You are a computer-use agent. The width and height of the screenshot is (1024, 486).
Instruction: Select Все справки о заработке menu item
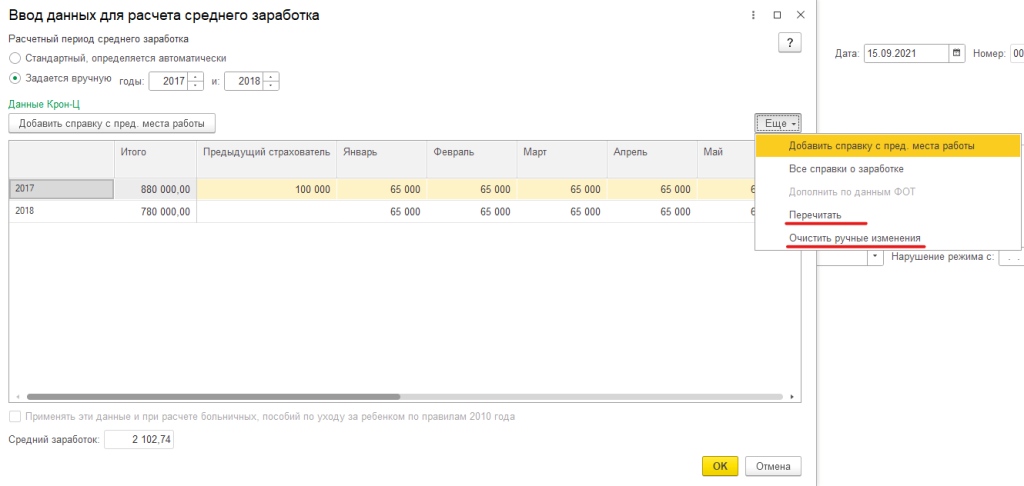pos(846,169)
